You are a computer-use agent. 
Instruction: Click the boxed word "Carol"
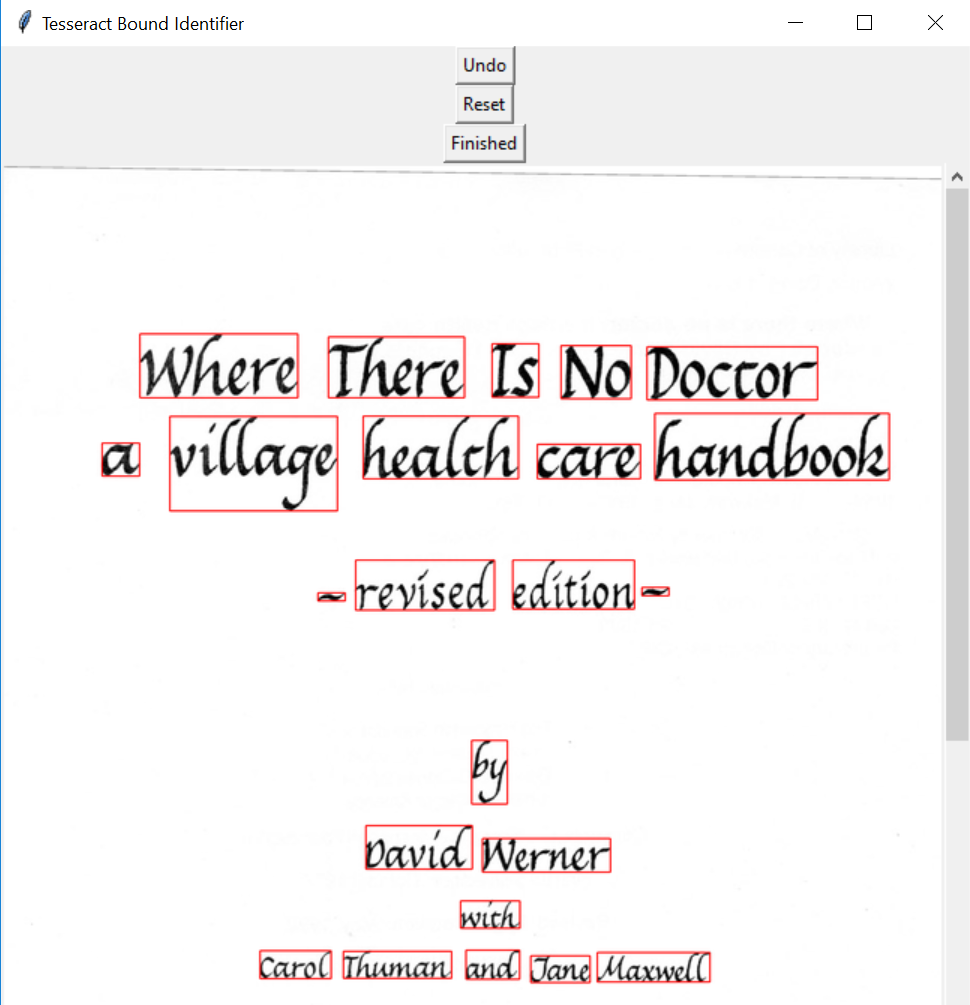click(295, 965)
